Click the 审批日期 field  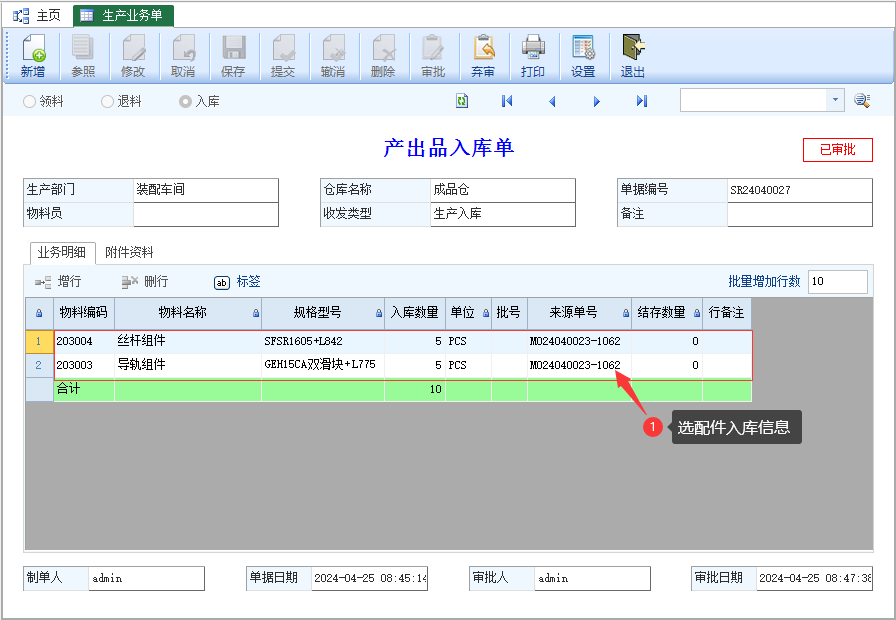pyautogui.click(x=814, y=578)
